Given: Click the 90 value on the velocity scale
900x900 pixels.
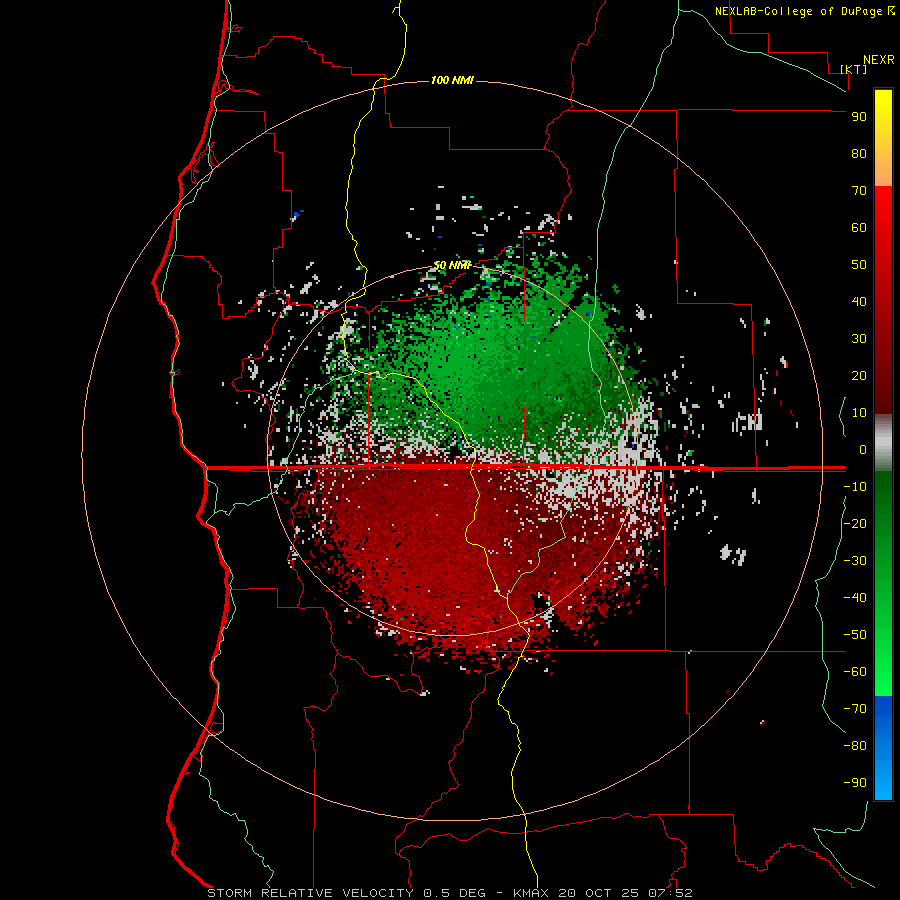Looking at the screenshot, I should point(859,117).
